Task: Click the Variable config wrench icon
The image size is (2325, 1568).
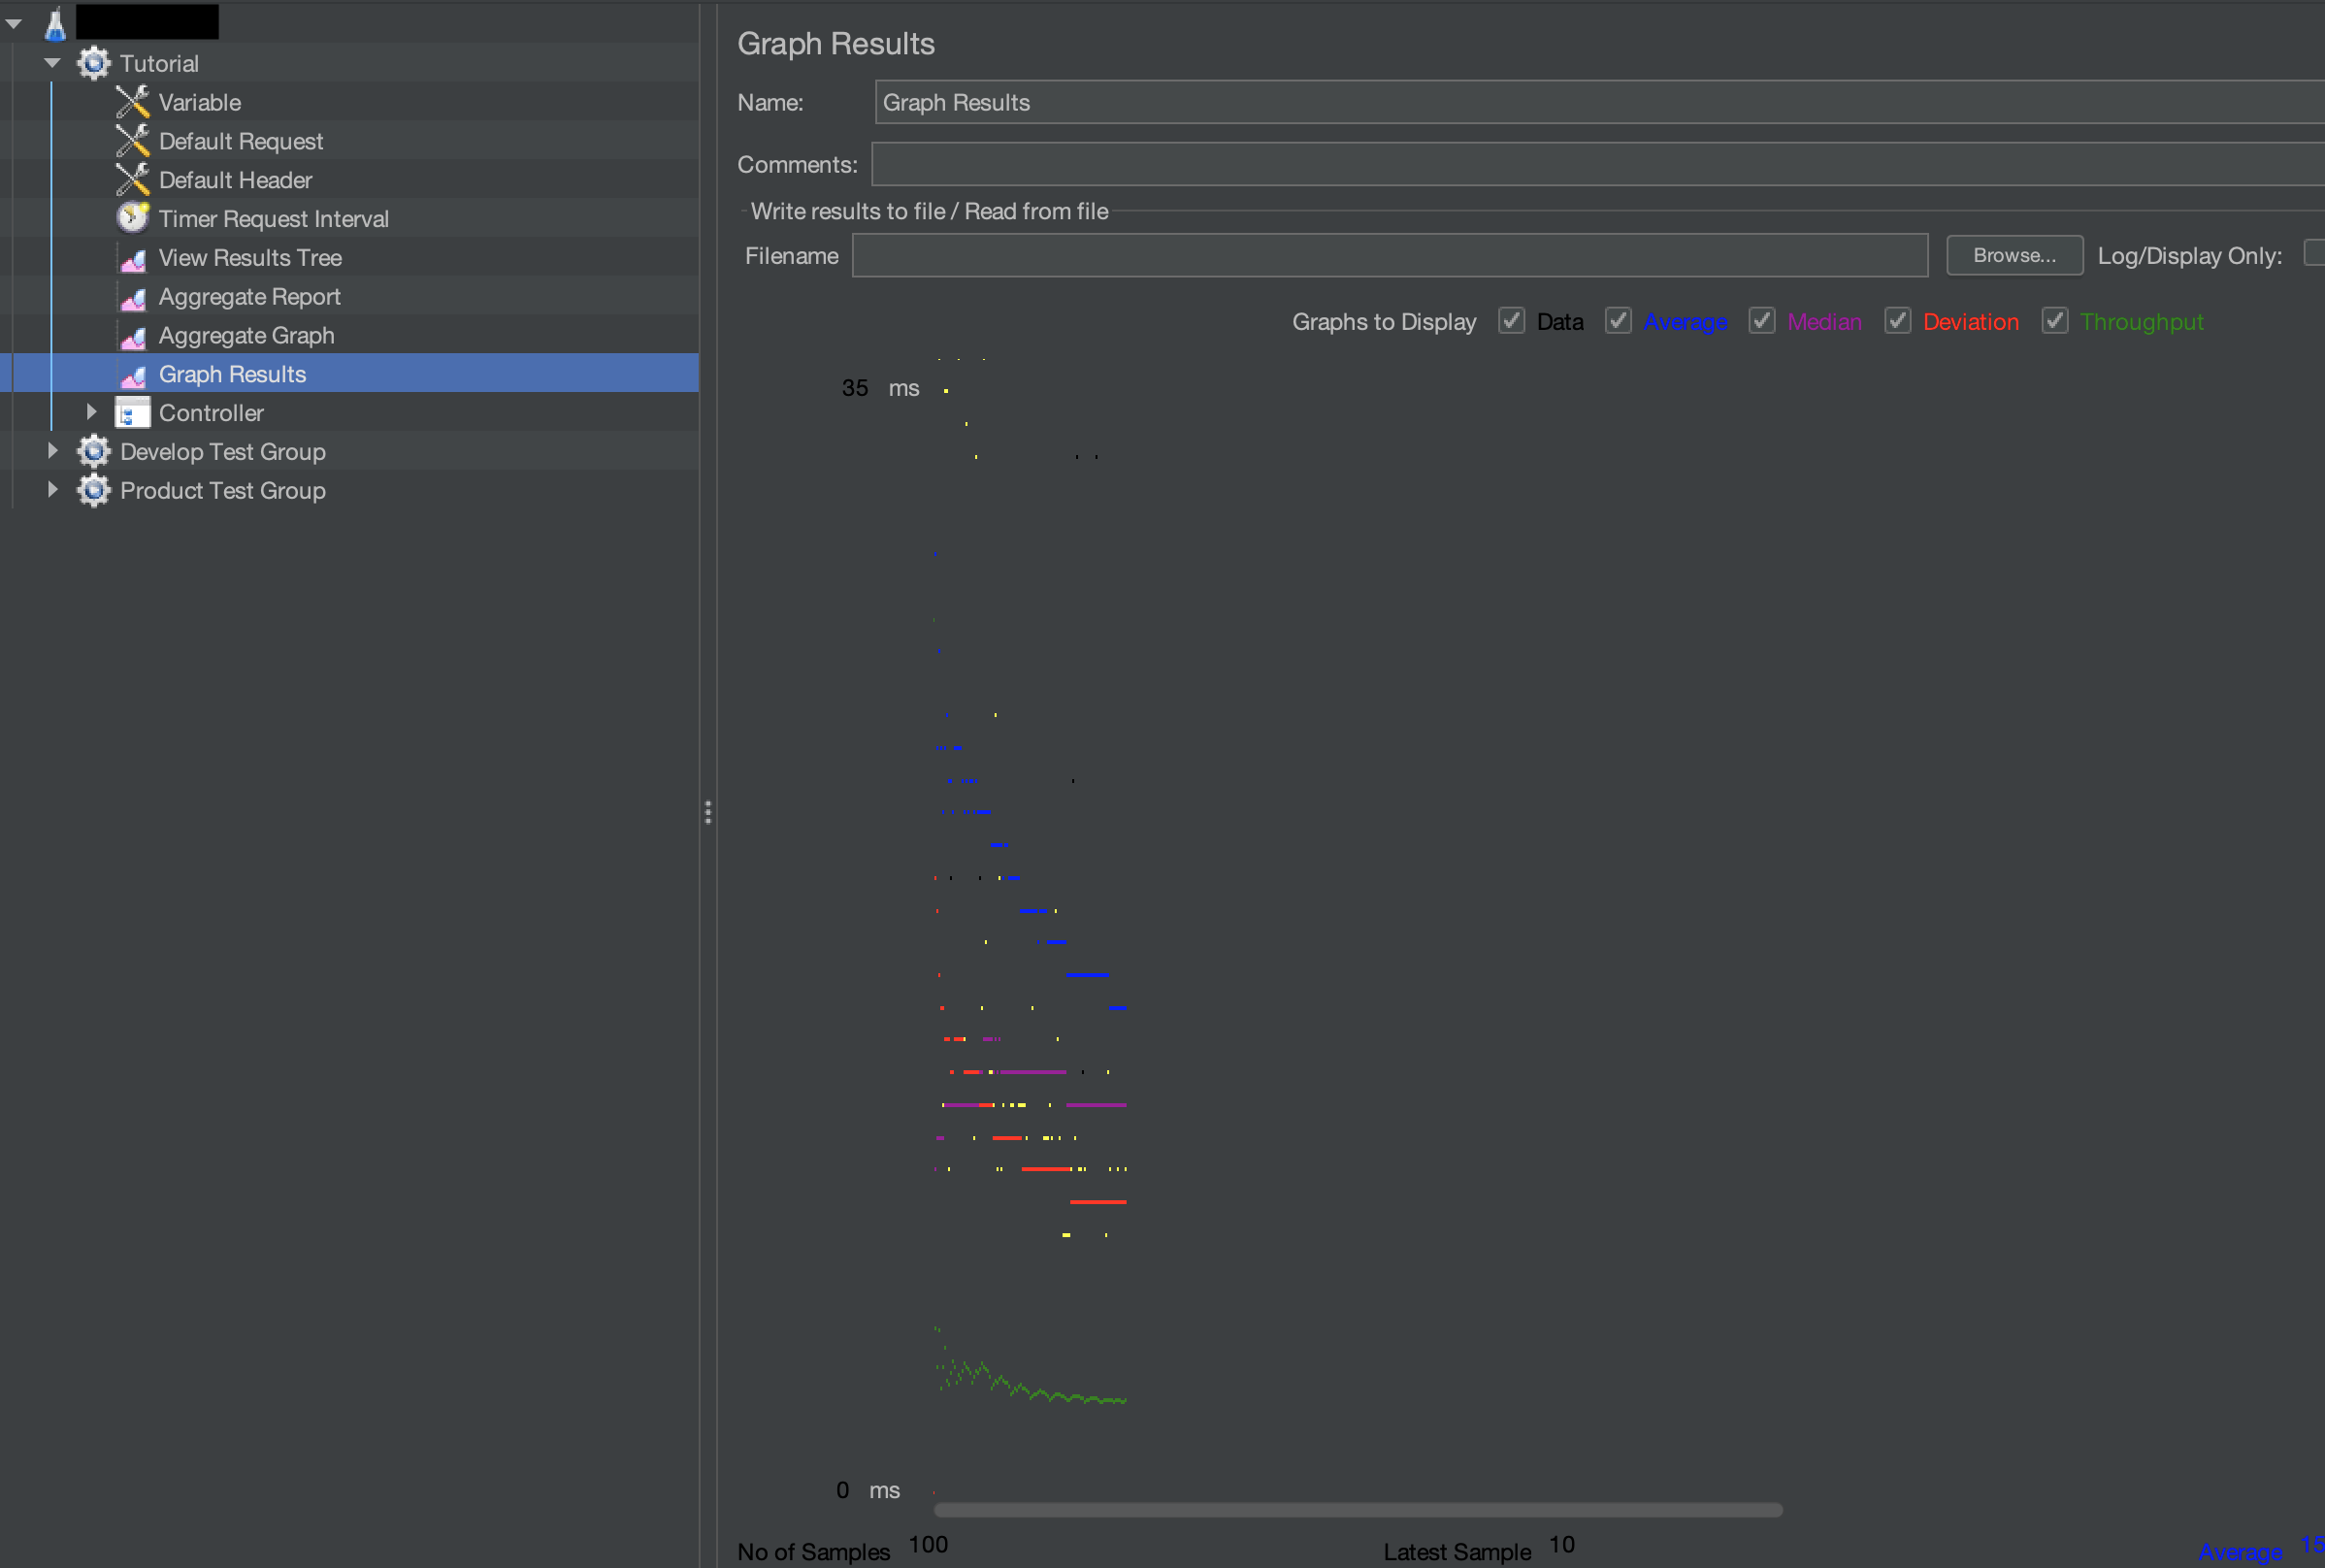Action: pyautogui.click(x=132, y=102)
